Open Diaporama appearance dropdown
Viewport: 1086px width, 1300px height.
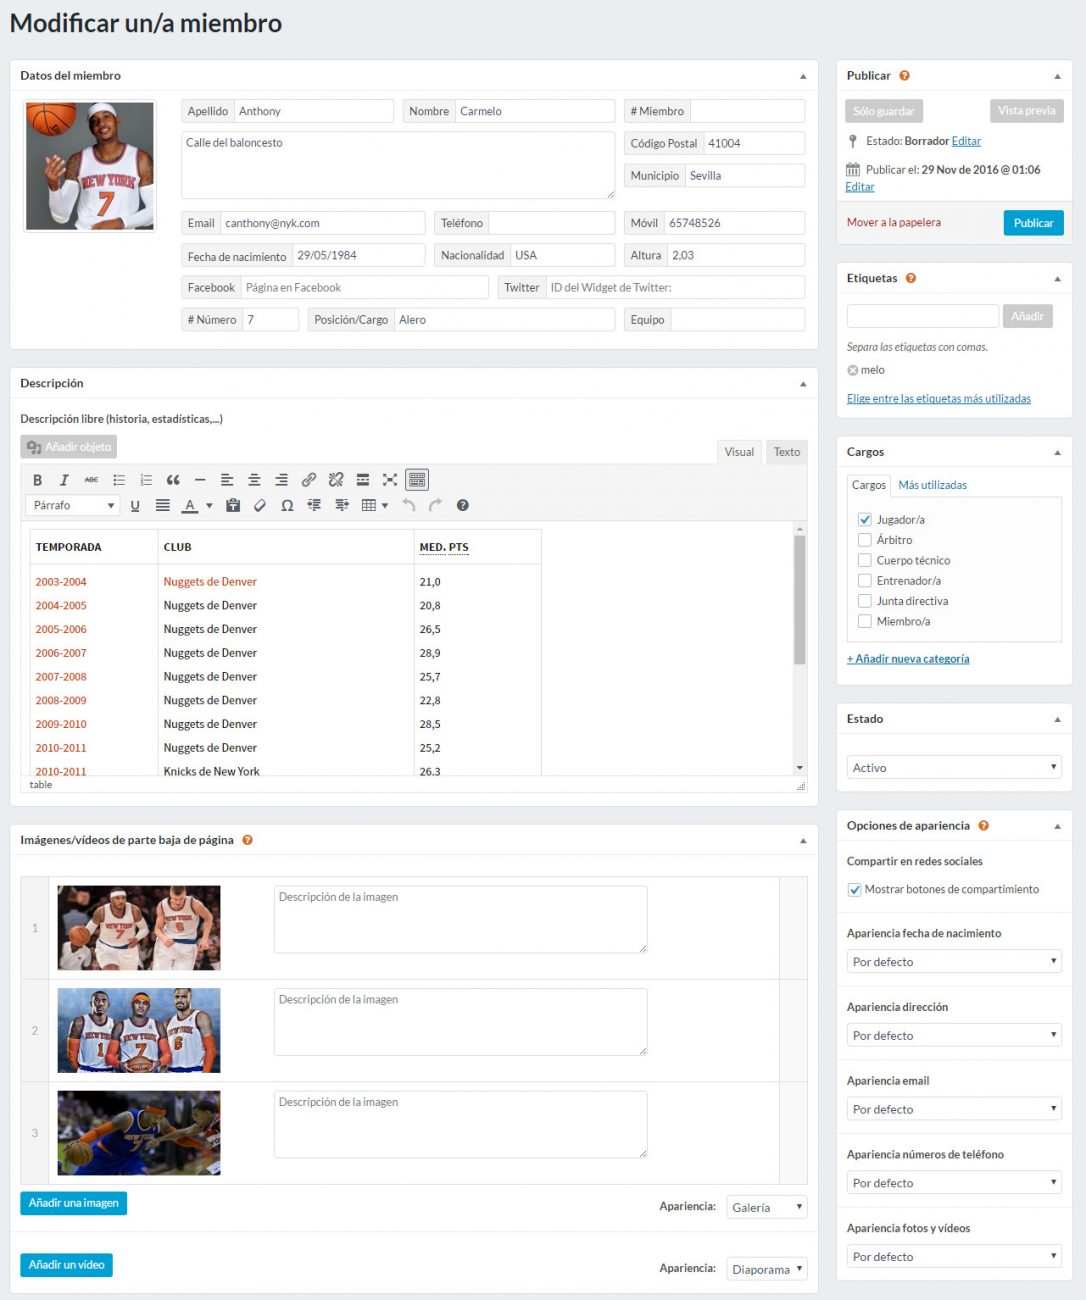coord(767,1269)
